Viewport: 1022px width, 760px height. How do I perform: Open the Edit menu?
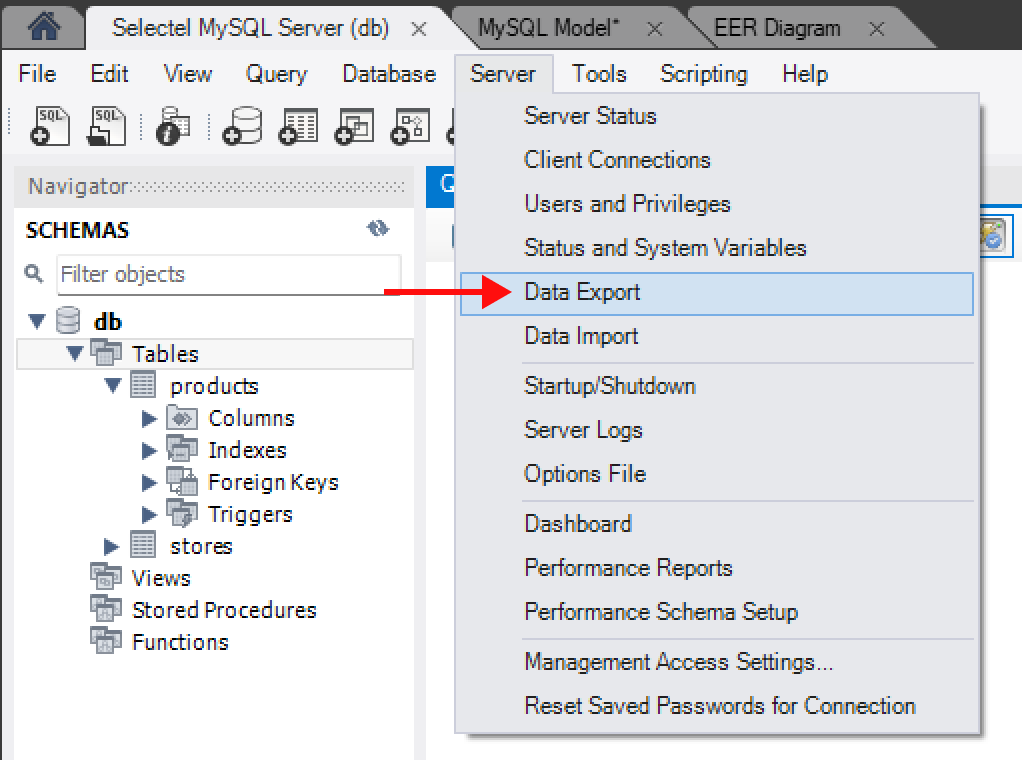pos(110,74)
